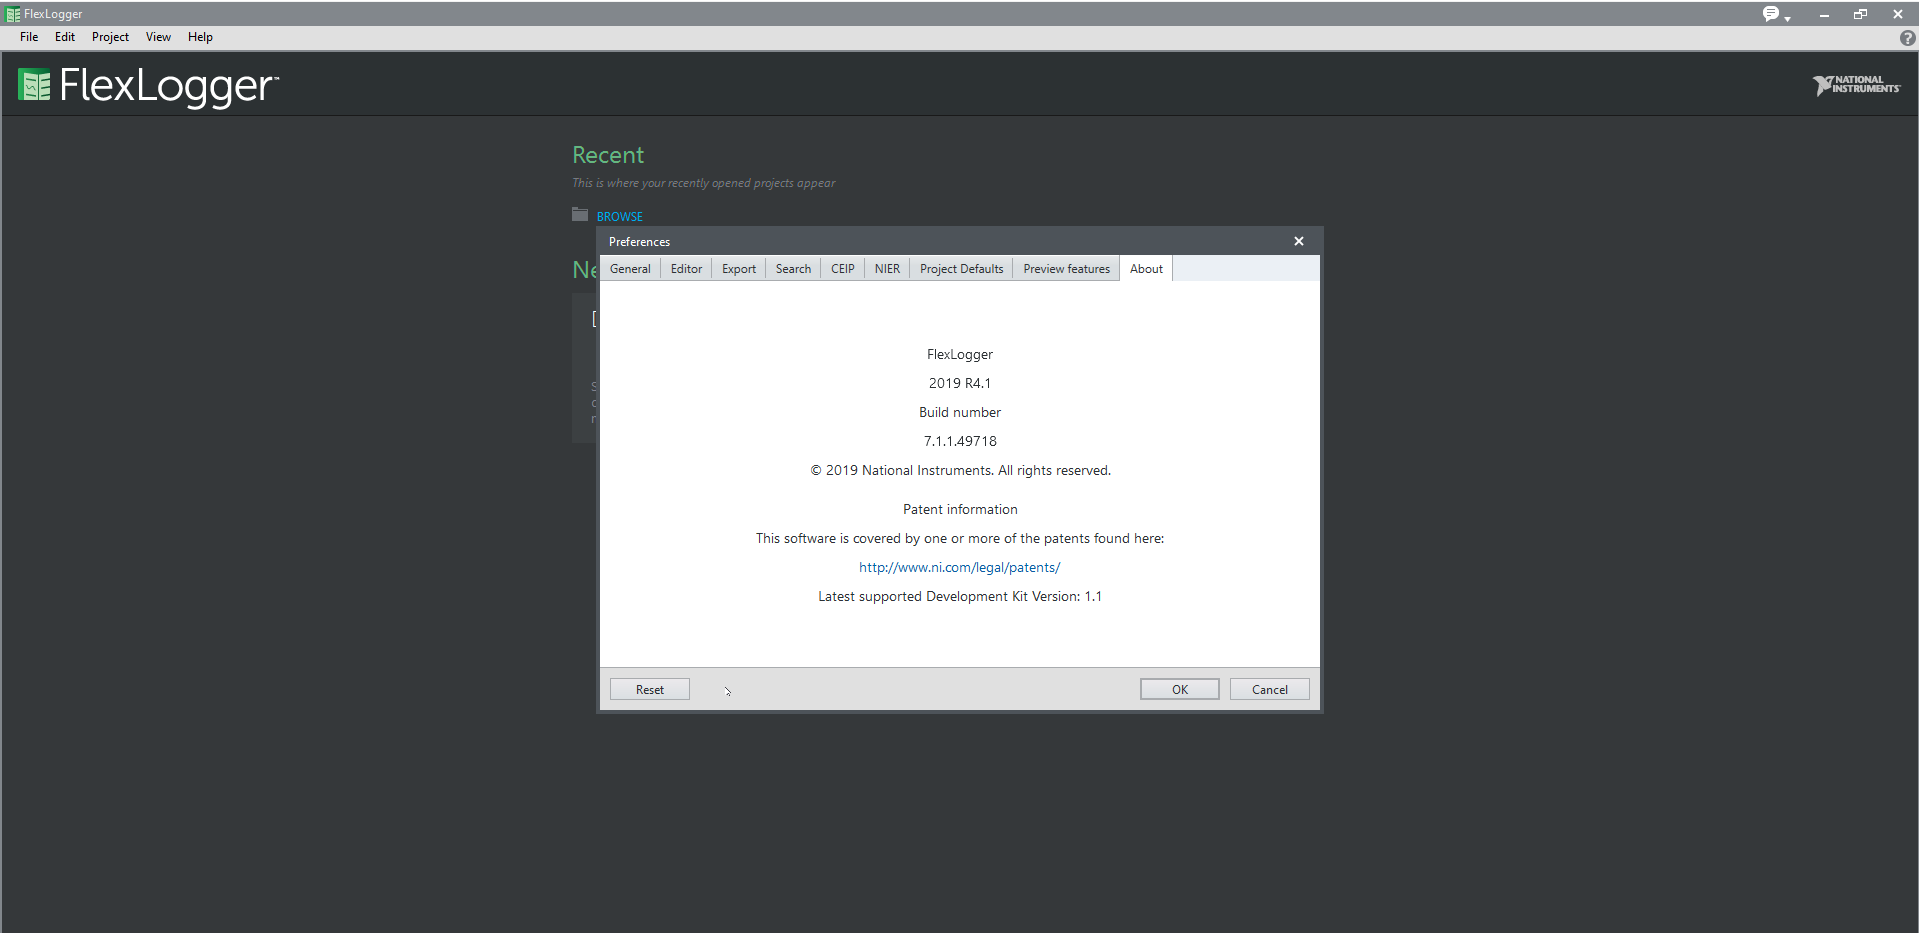Viewport: 1919px width, 933px height.
Task: Open the feedback speech bubble icon
Action: pos(1770,14)
